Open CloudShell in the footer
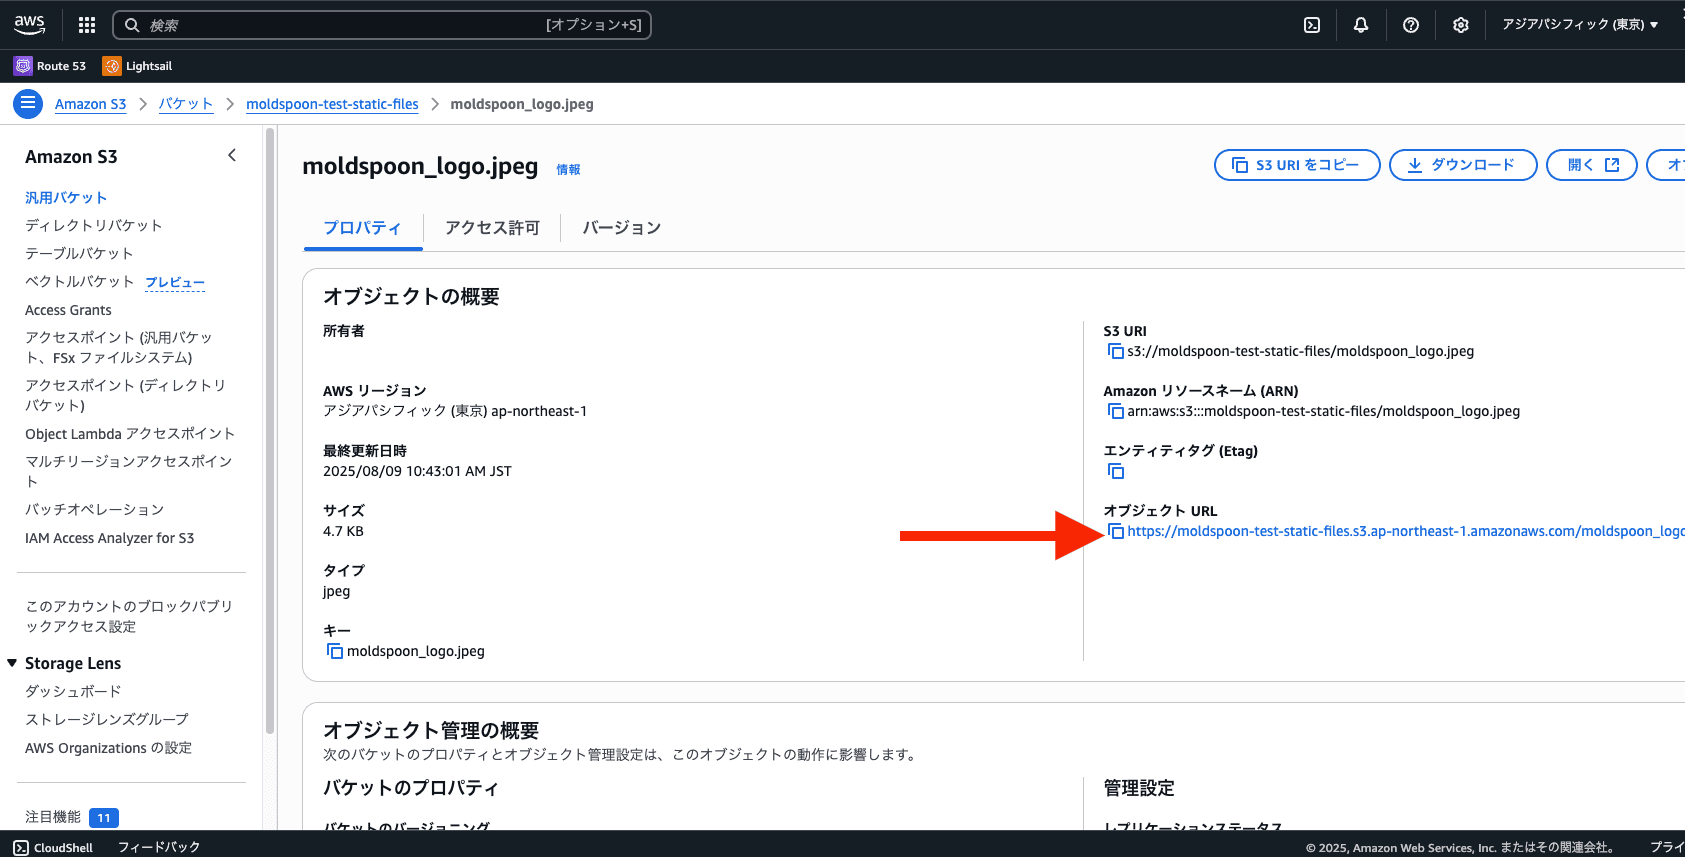Viewport: 1685px width, 857px height. (53, 847)
